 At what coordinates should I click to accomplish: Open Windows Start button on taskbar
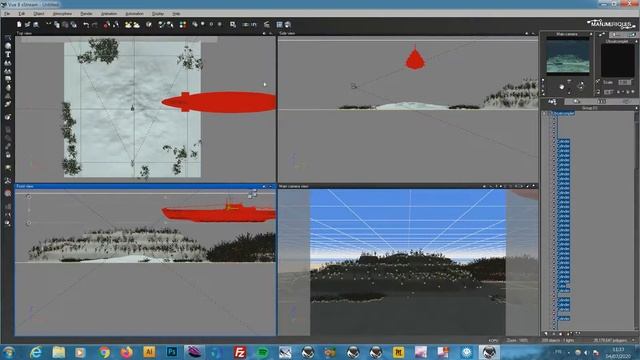[x=9, y=352]
